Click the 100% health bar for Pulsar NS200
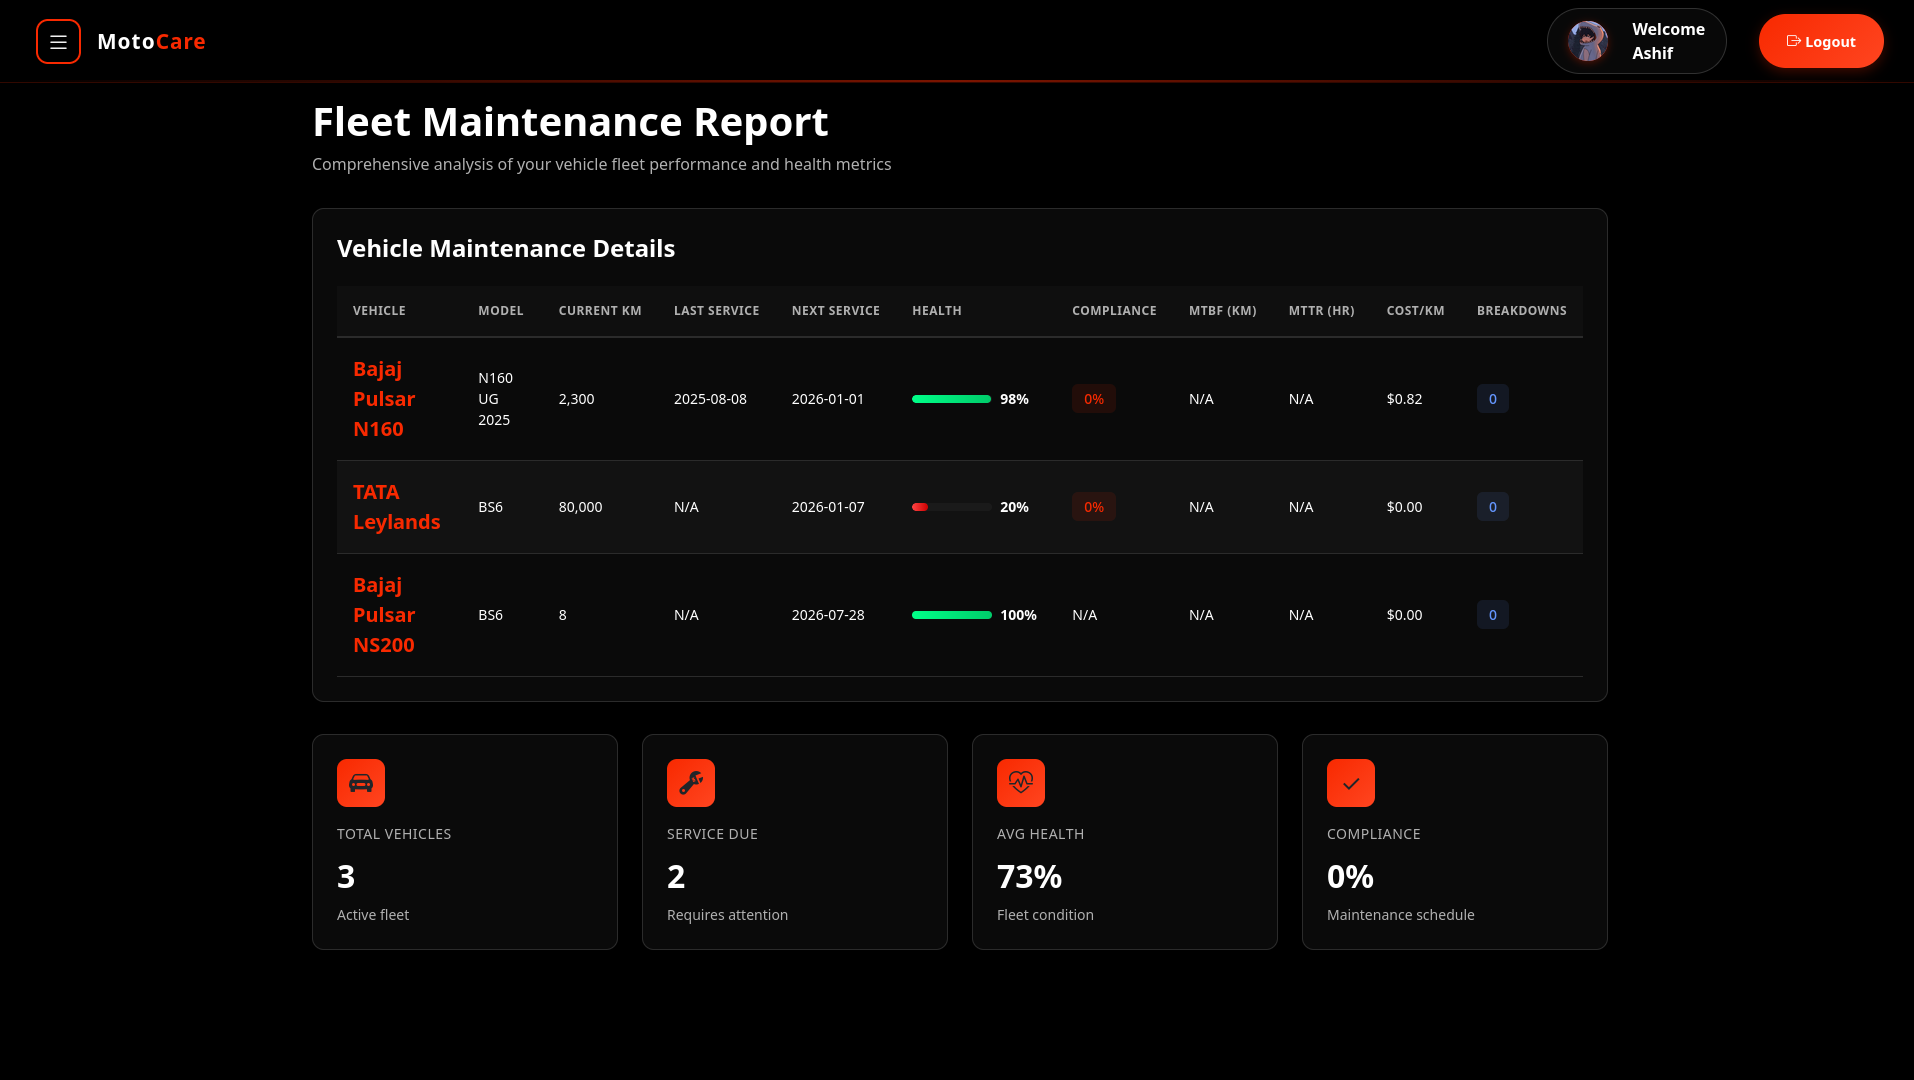1914x1080 pixels. [952, 615]
